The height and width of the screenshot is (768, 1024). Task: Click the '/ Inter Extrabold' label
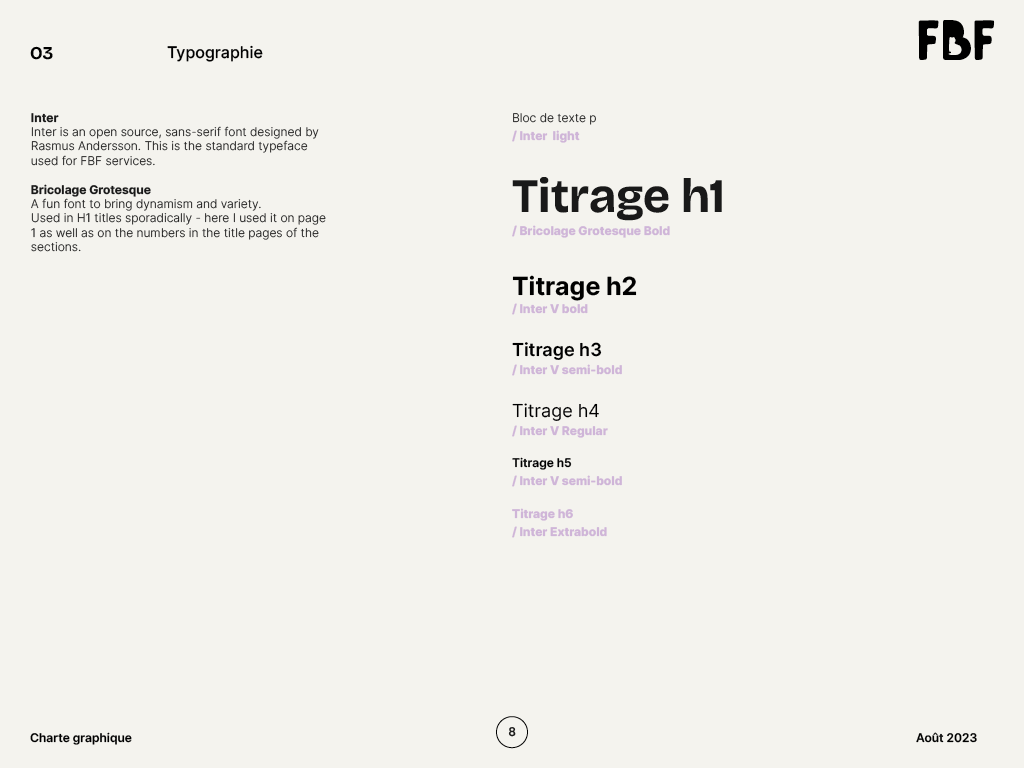coord(560,532)
